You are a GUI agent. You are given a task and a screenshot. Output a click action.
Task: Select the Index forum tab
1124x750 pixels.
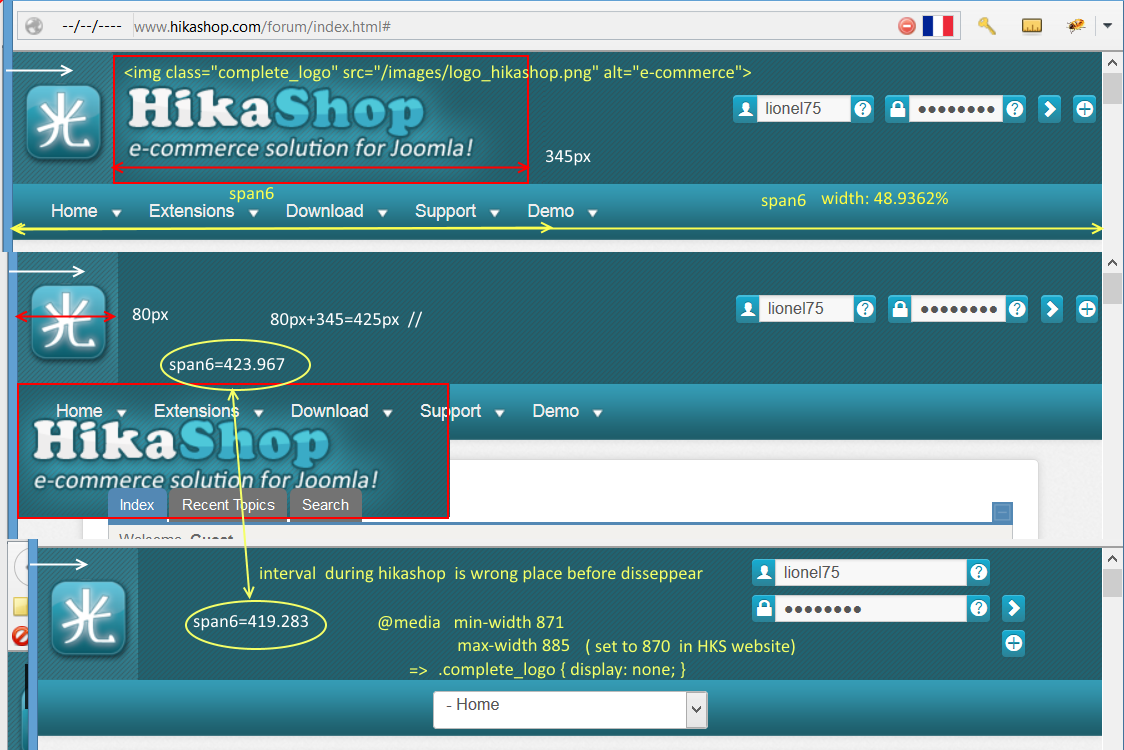coord(137,505)
